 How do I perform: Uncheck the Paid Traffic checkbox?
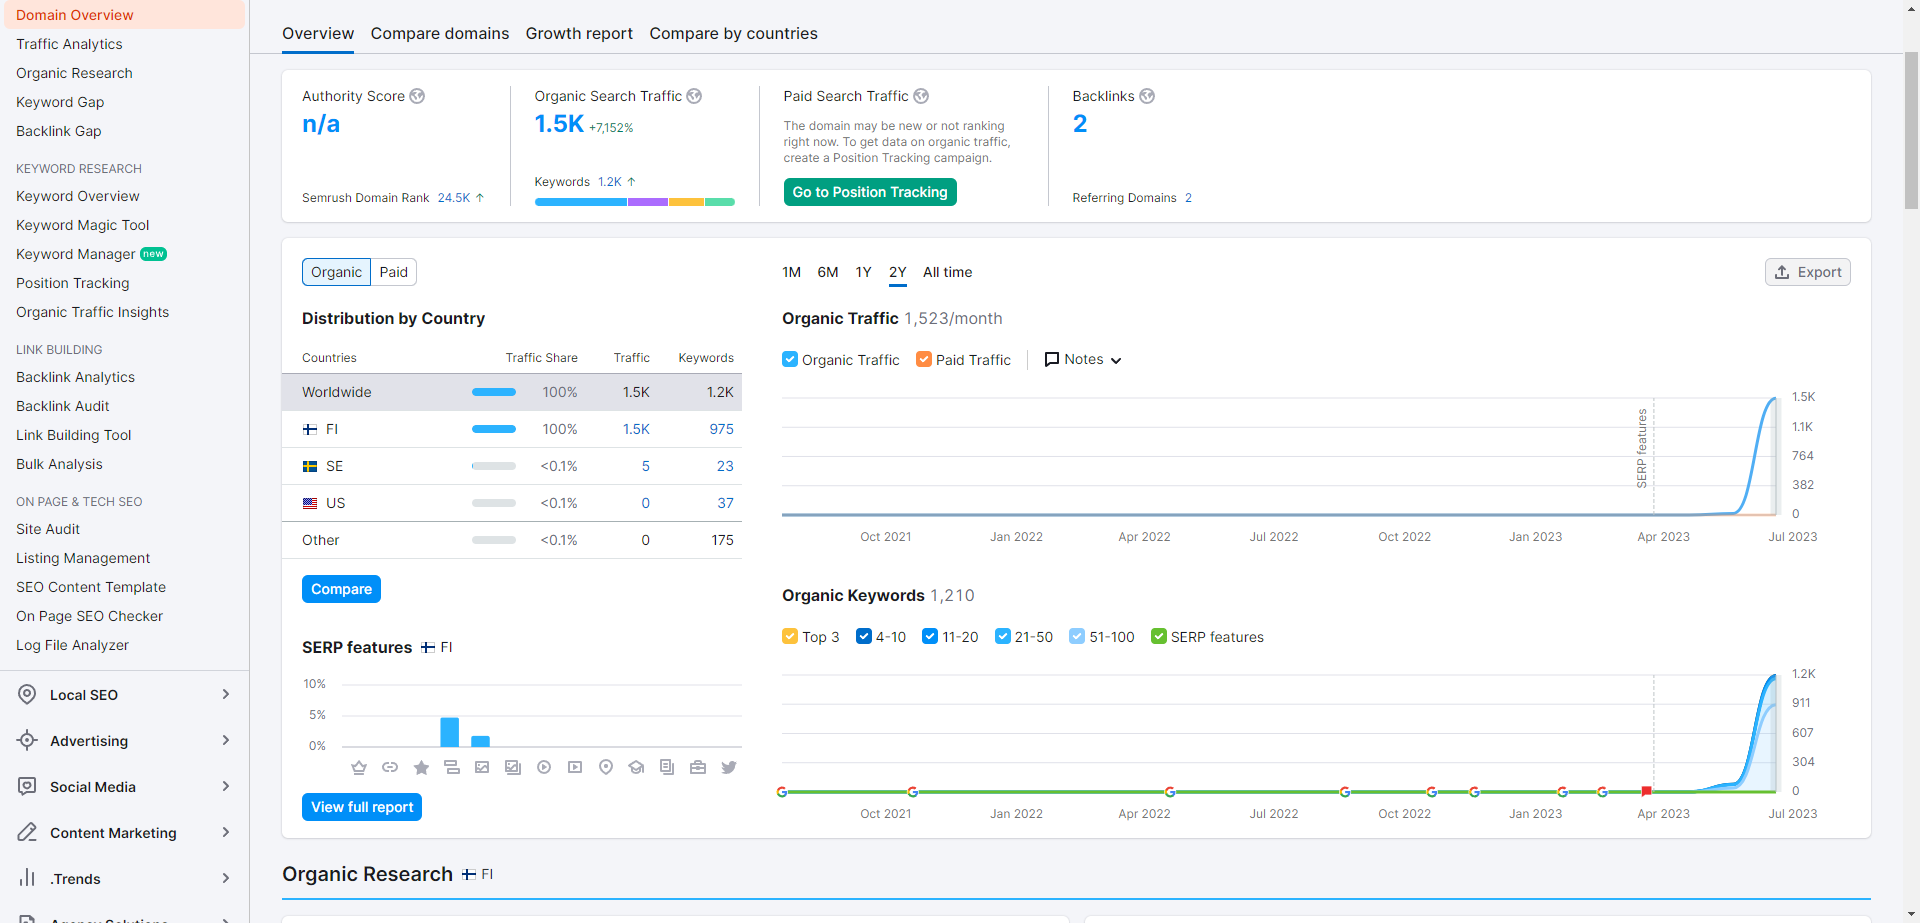924,359
